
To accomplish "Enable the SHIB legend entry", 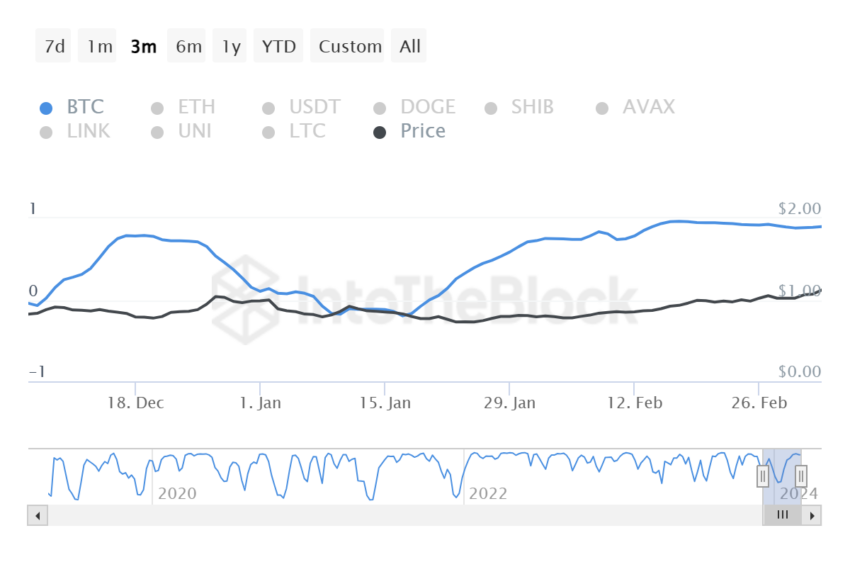I will [519, 107].
